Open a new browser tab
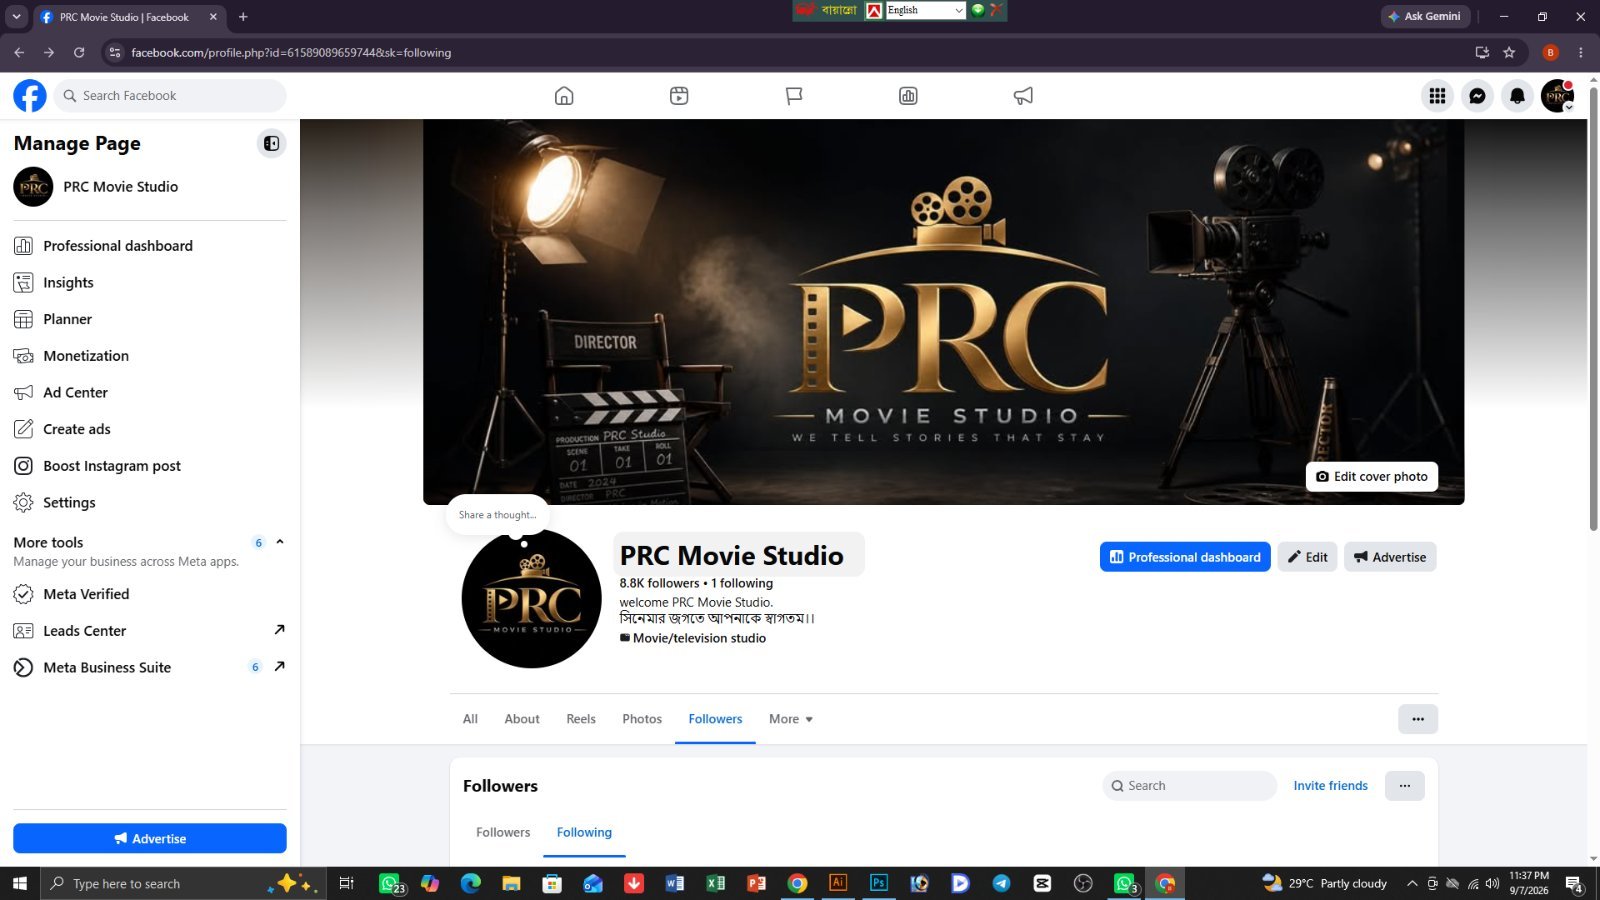 point(243,17)
